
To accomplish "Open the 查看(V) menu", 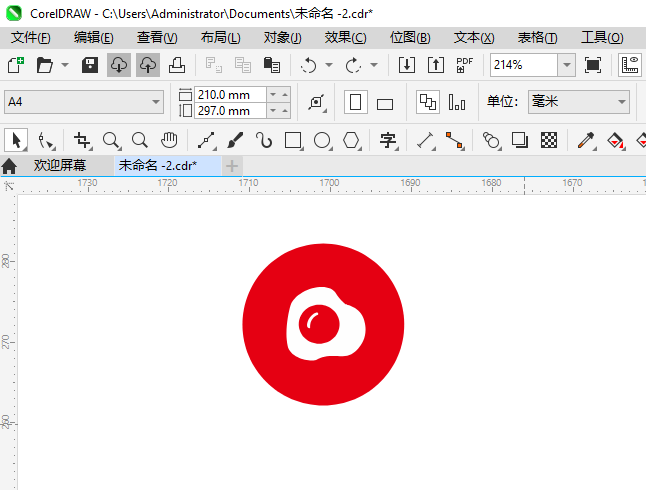I will [x=157, y=38].
